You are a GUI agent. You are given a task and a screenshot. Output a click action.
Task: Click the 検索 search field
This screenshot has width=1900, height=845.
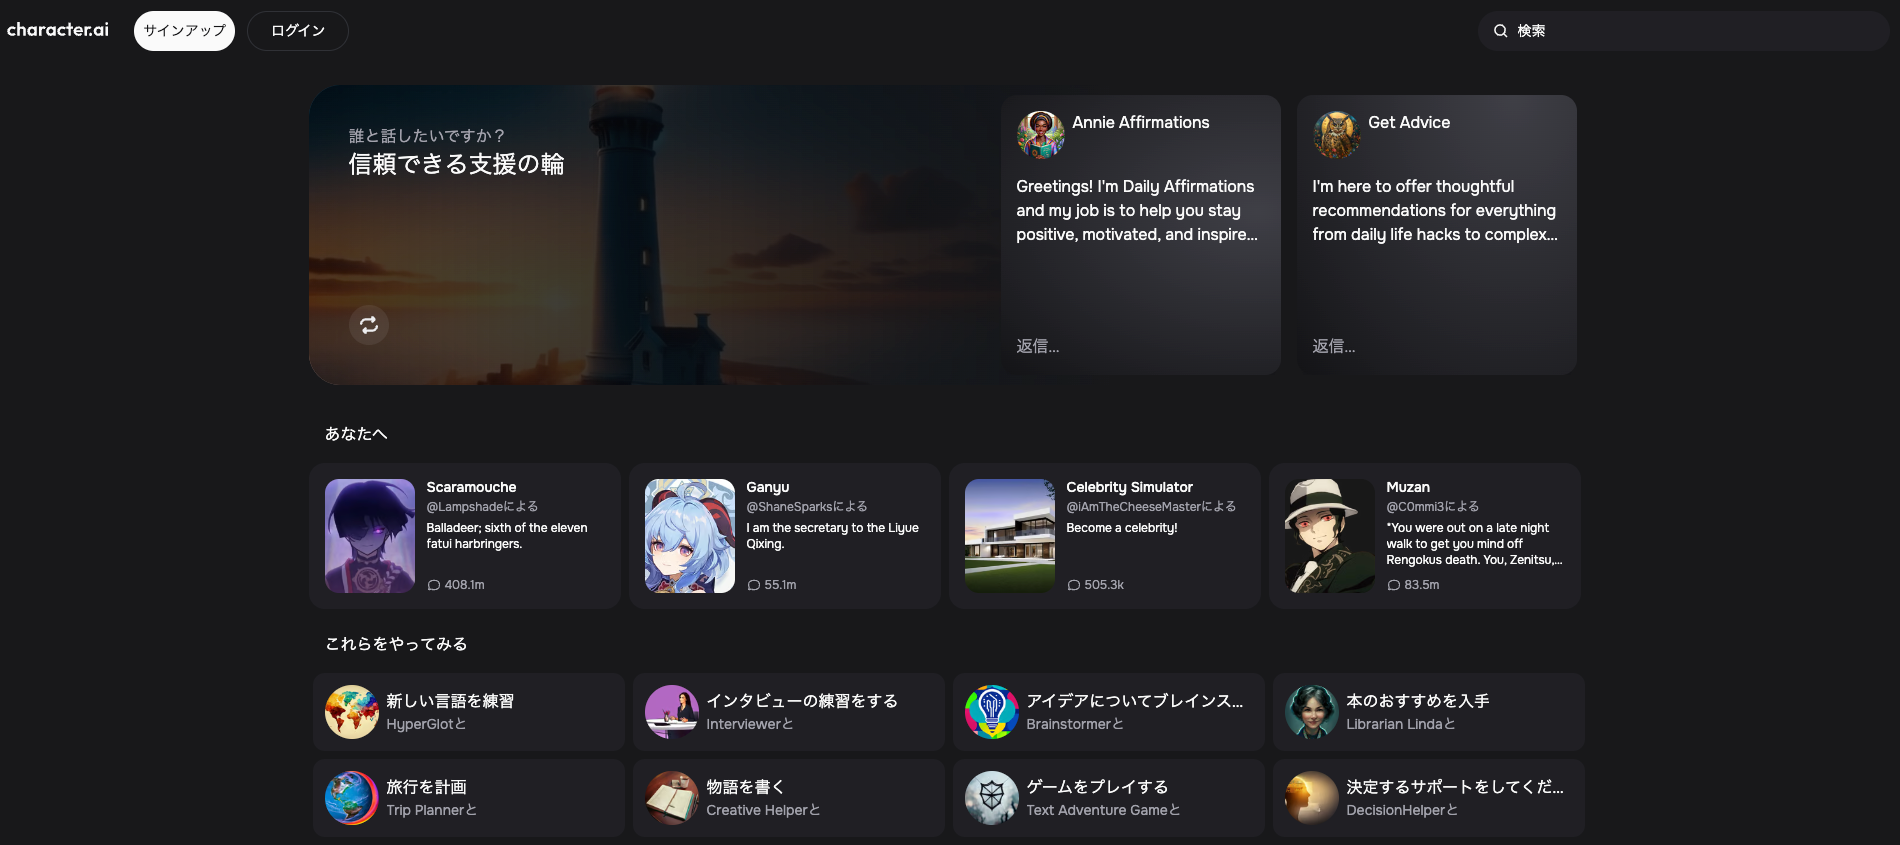pyautogui.click(x=1684, y=31)
